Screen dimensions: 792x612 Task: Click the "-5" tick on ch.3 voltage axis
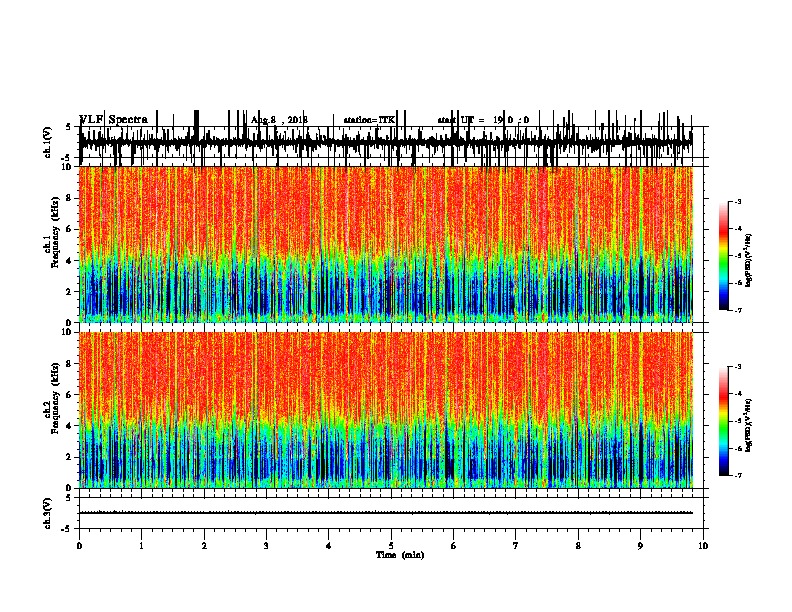(x=67, y=529)
